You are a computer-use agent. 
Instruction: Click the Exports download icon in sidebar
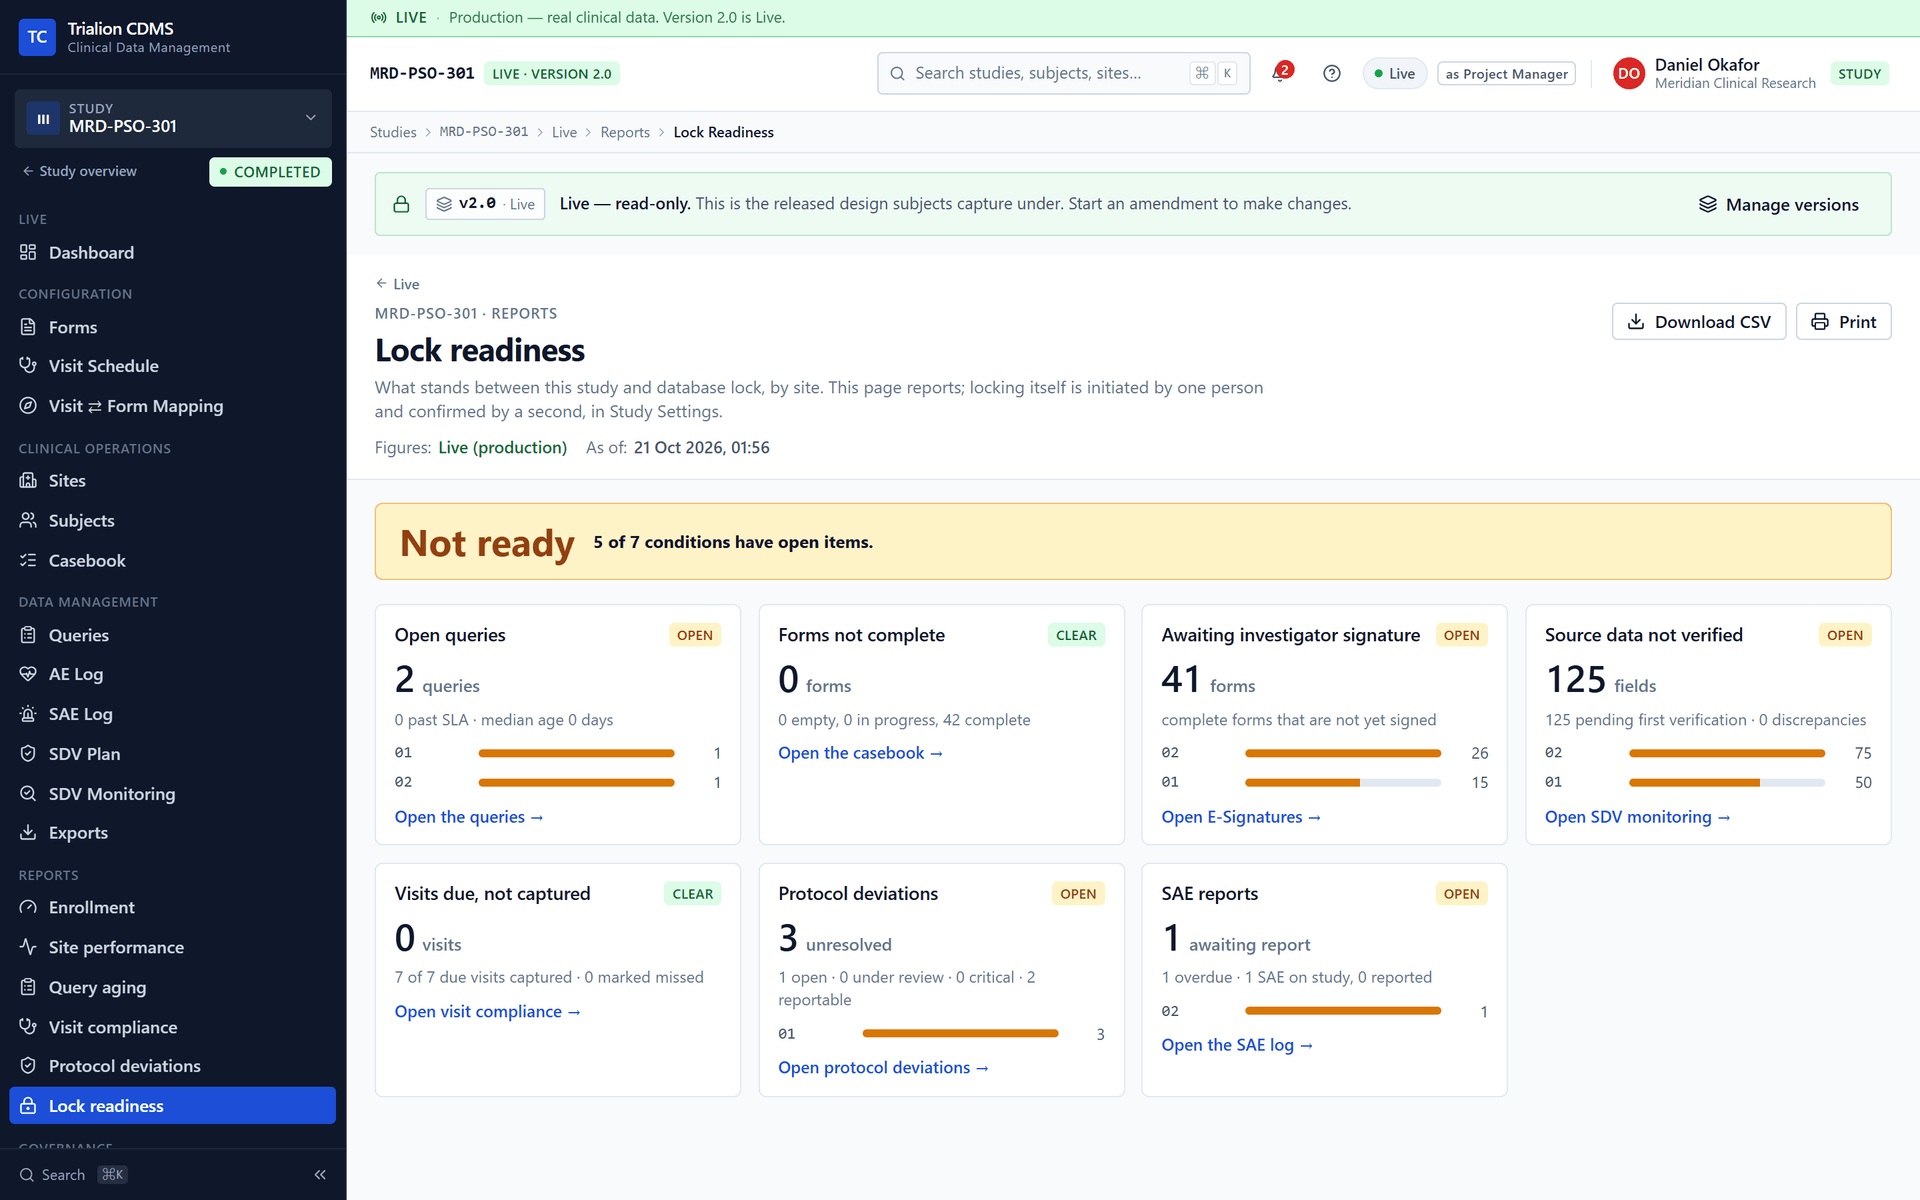coord(28,833)
